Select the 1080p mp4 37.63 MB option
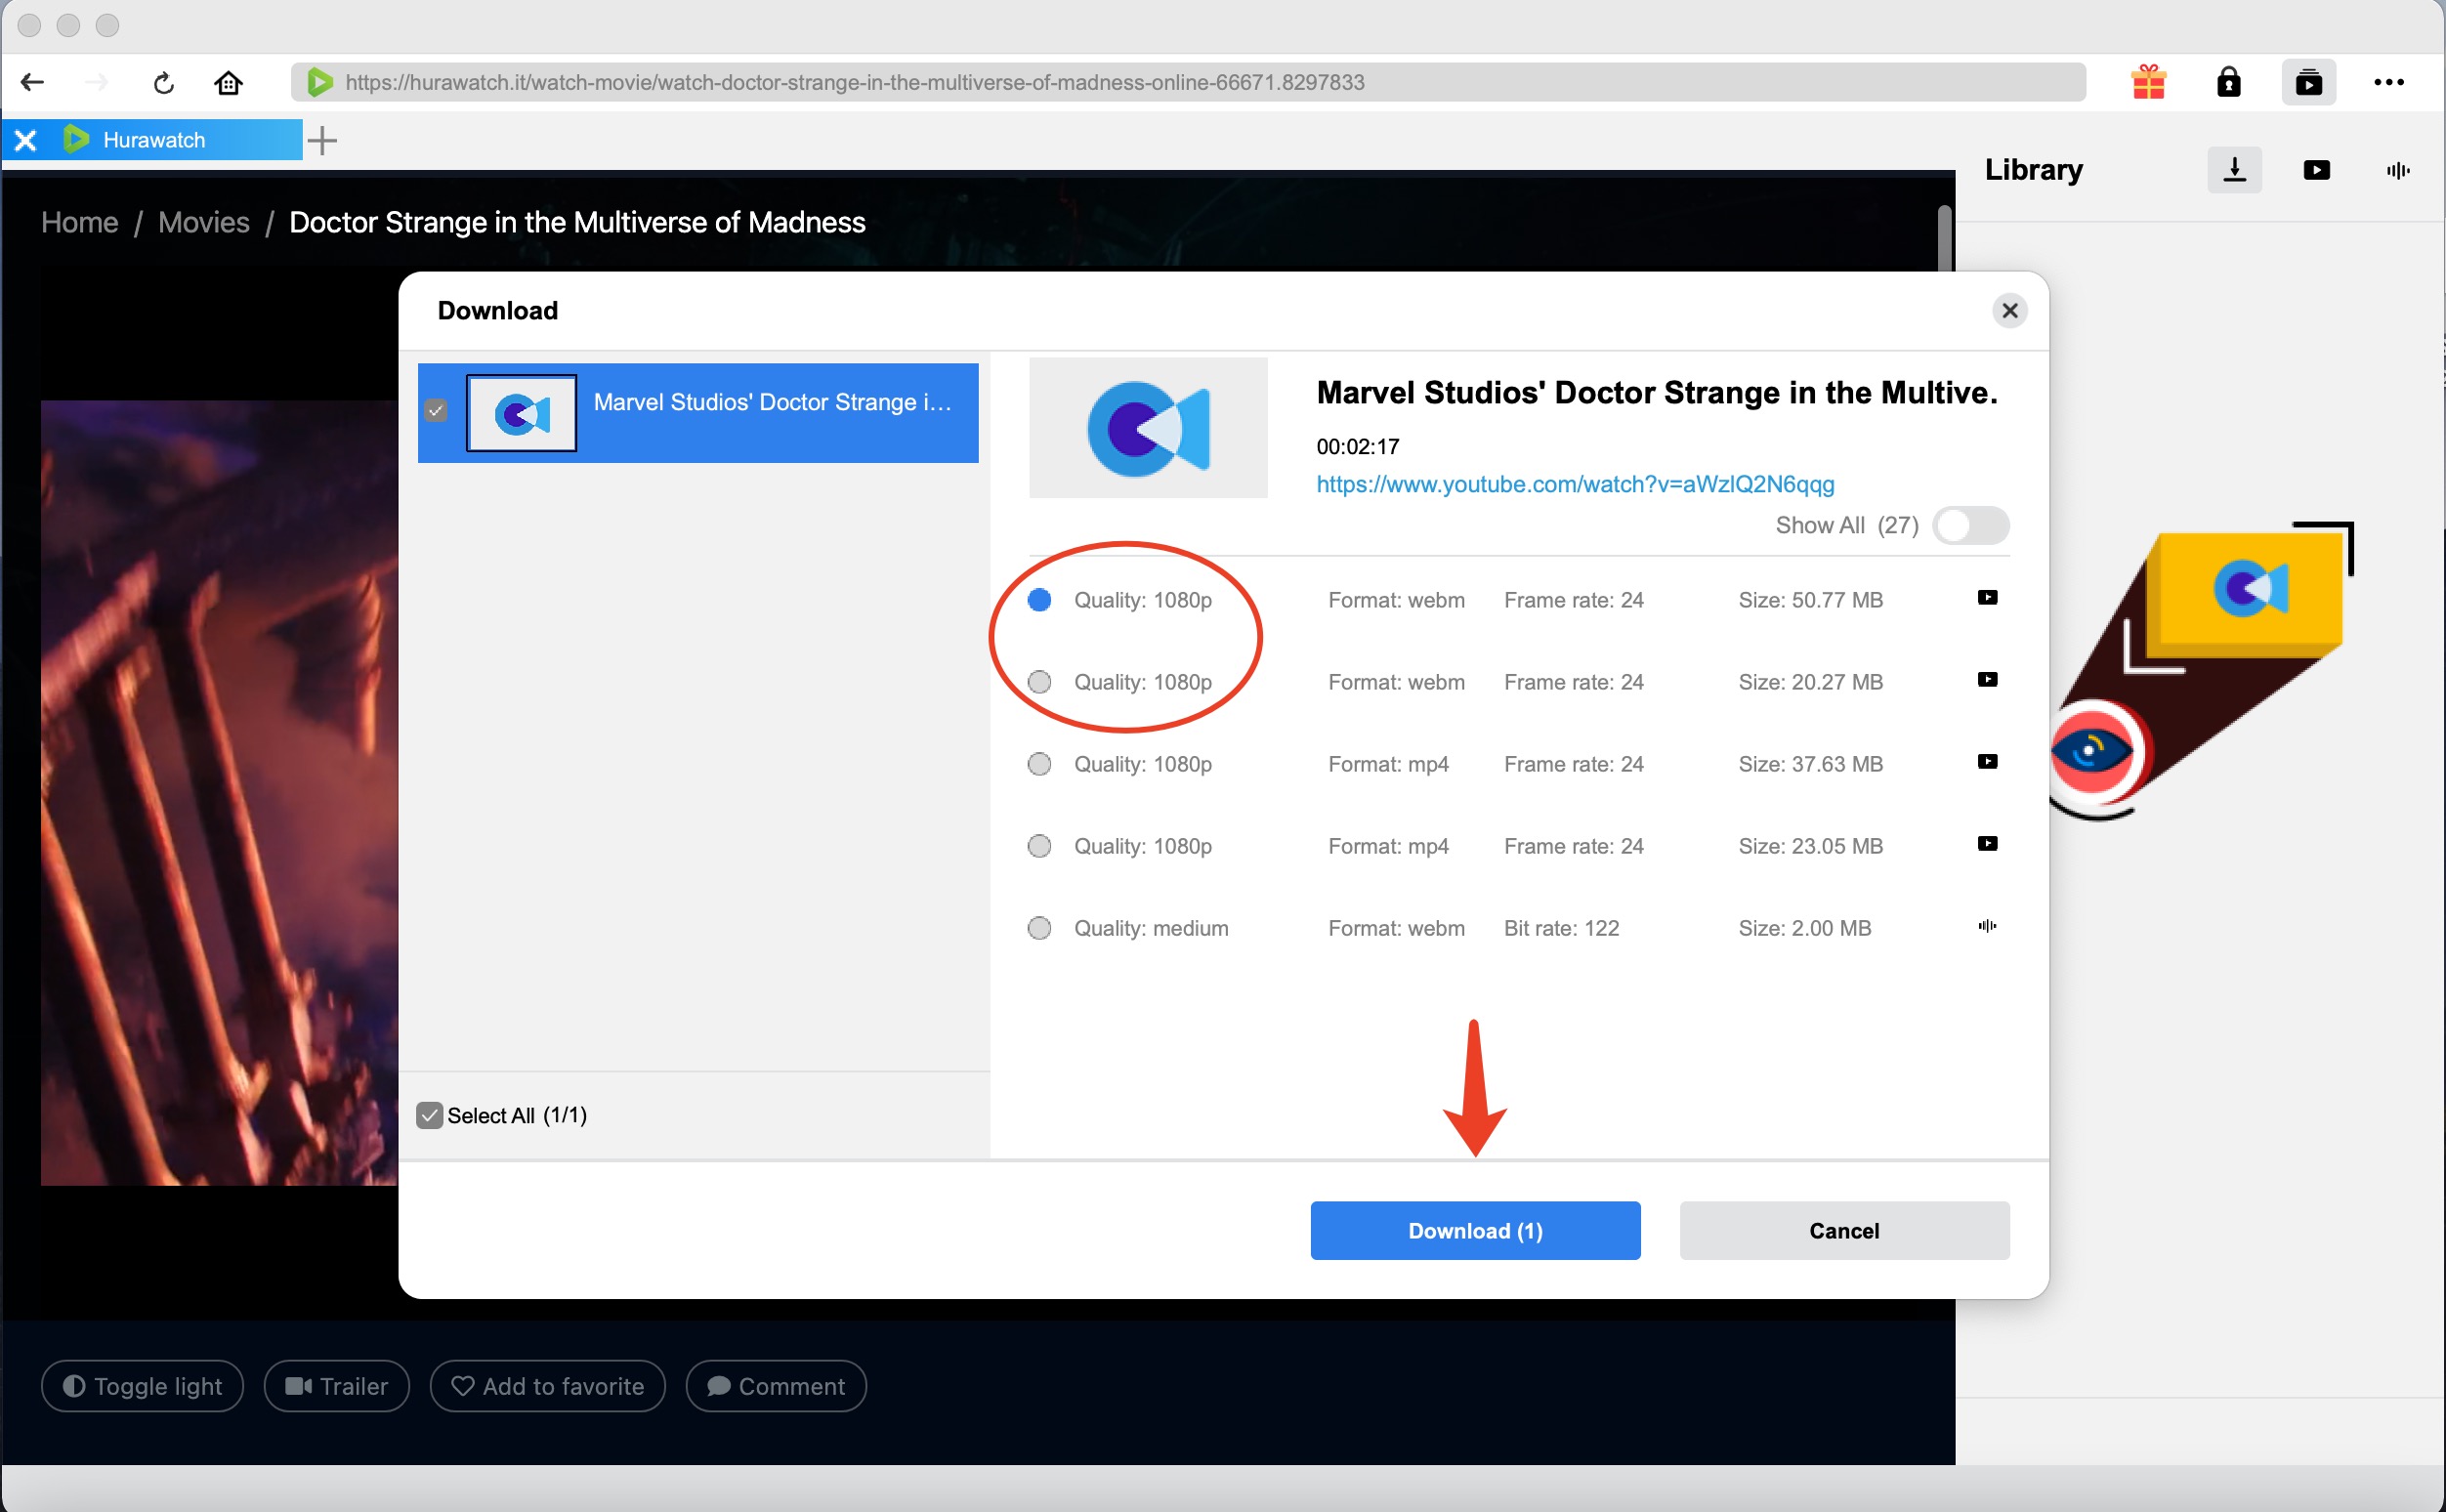 coord(1039,764)
